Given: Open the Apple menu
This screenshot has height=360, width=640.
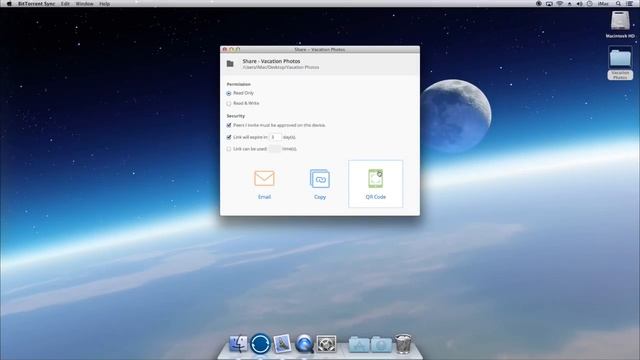Looking at the screenshot, I should coord(9,4).
